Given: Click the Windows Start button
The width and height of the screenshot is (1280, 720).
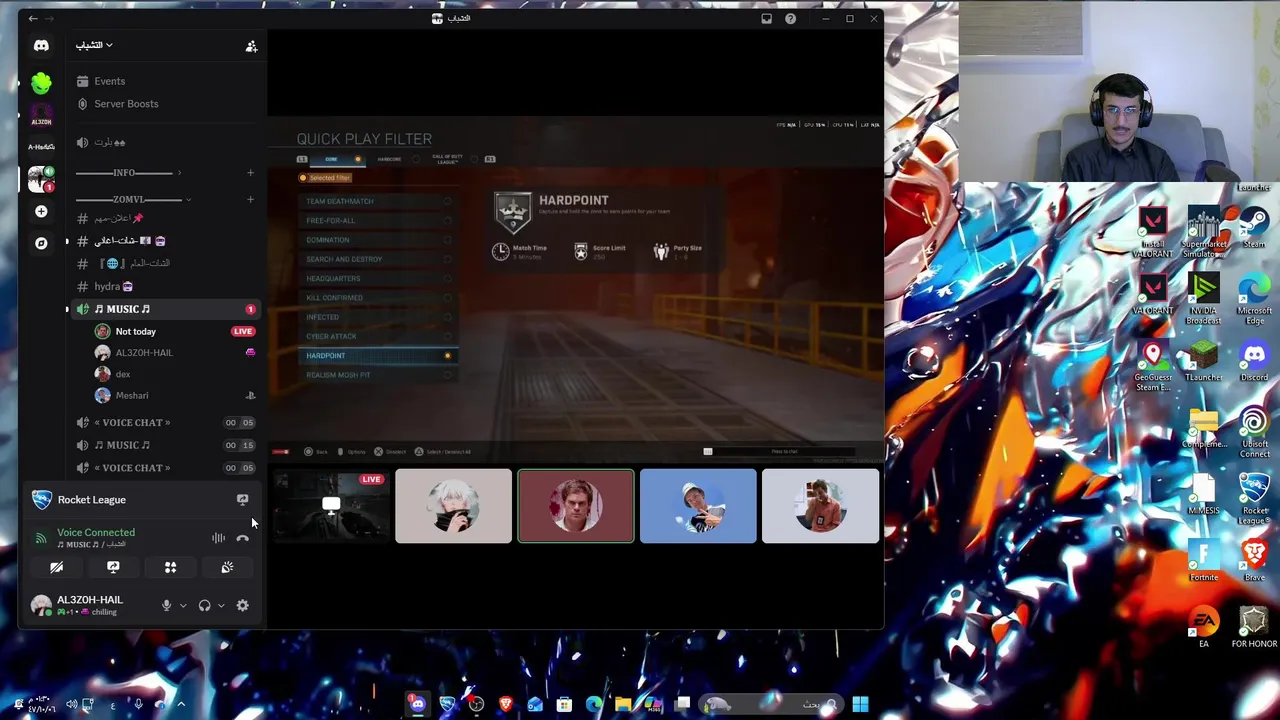Looking at the screenshot, I should [860, 704].
